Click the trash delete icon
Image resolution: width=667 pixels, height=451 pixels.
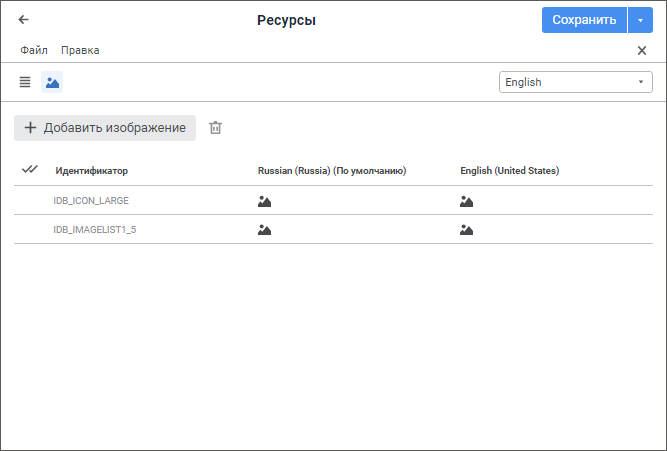point(215,128)
